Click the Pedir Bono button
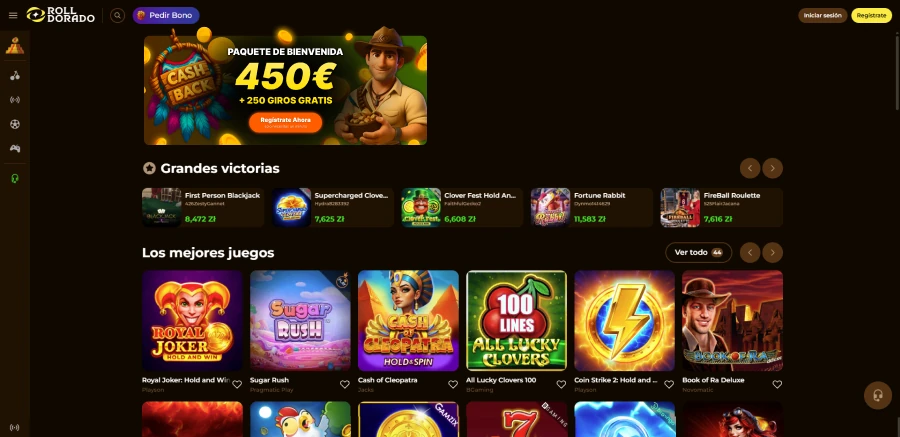Image resolution: width=900 pixels, height=437 pixels. pyautogui.click(x=166, y=16)
